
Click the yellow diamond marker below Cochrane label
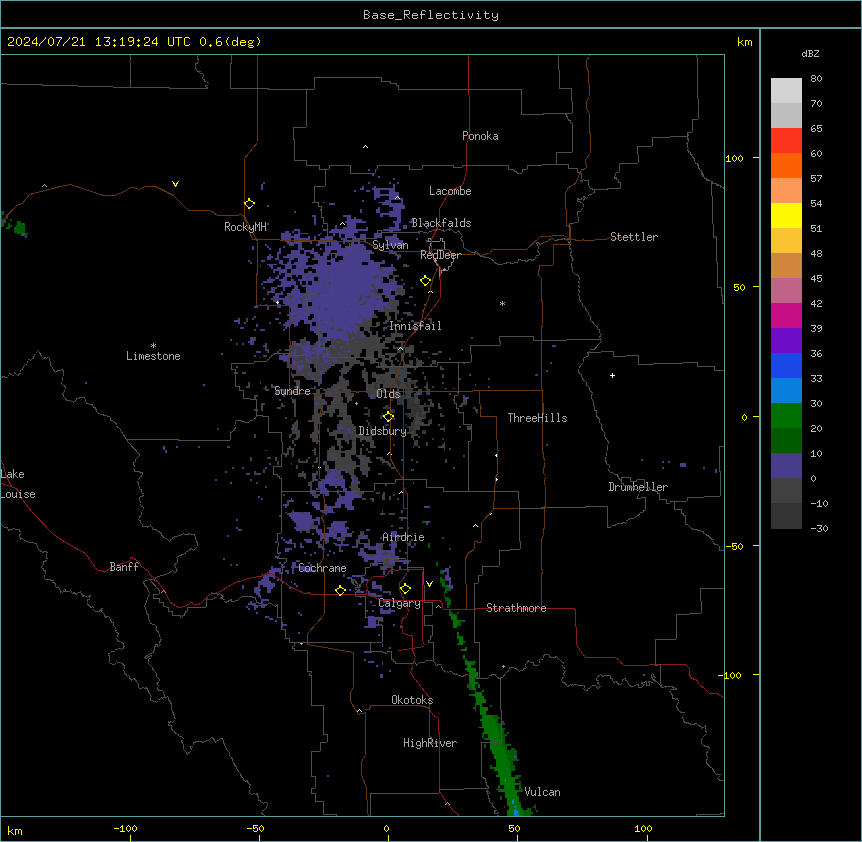(340, 590)
